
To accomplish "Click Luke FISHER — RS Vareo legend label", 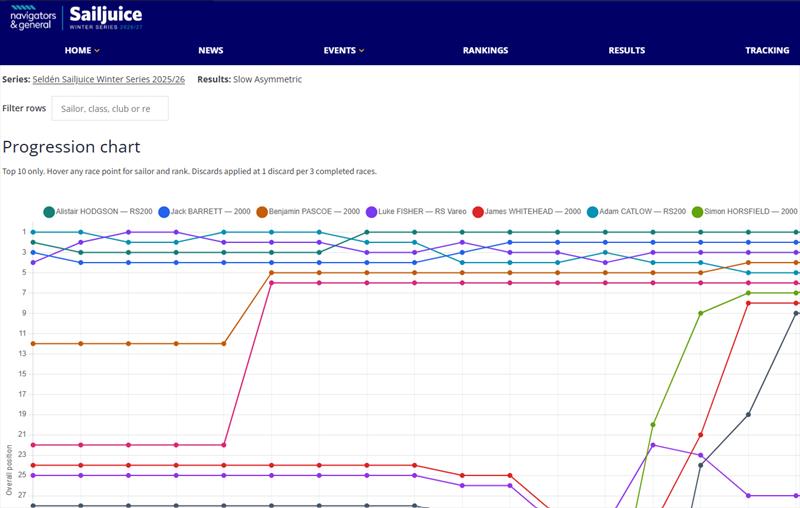I will (x=422, y=211).
